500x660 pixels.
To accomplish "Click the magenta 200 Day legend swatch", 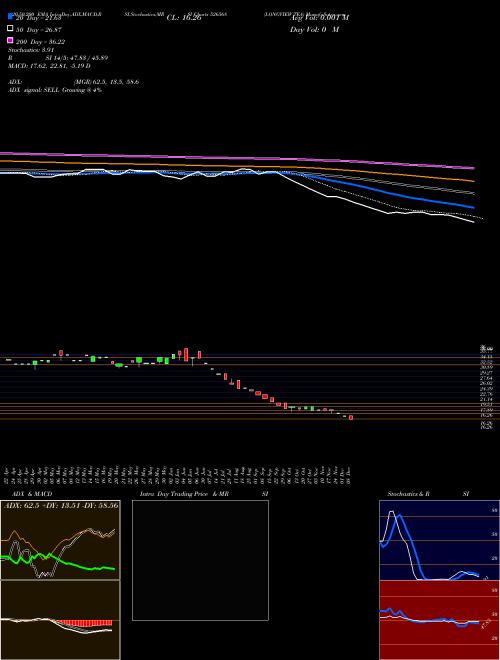I will tap(10, 40).
